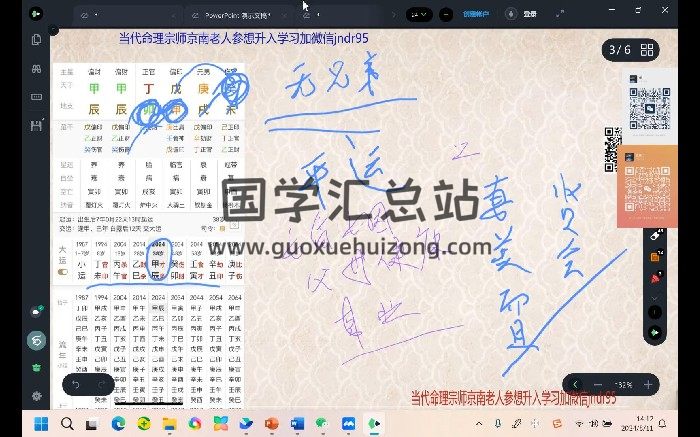Toggle the 大运 小运 switch in chart

coord(62,272)
